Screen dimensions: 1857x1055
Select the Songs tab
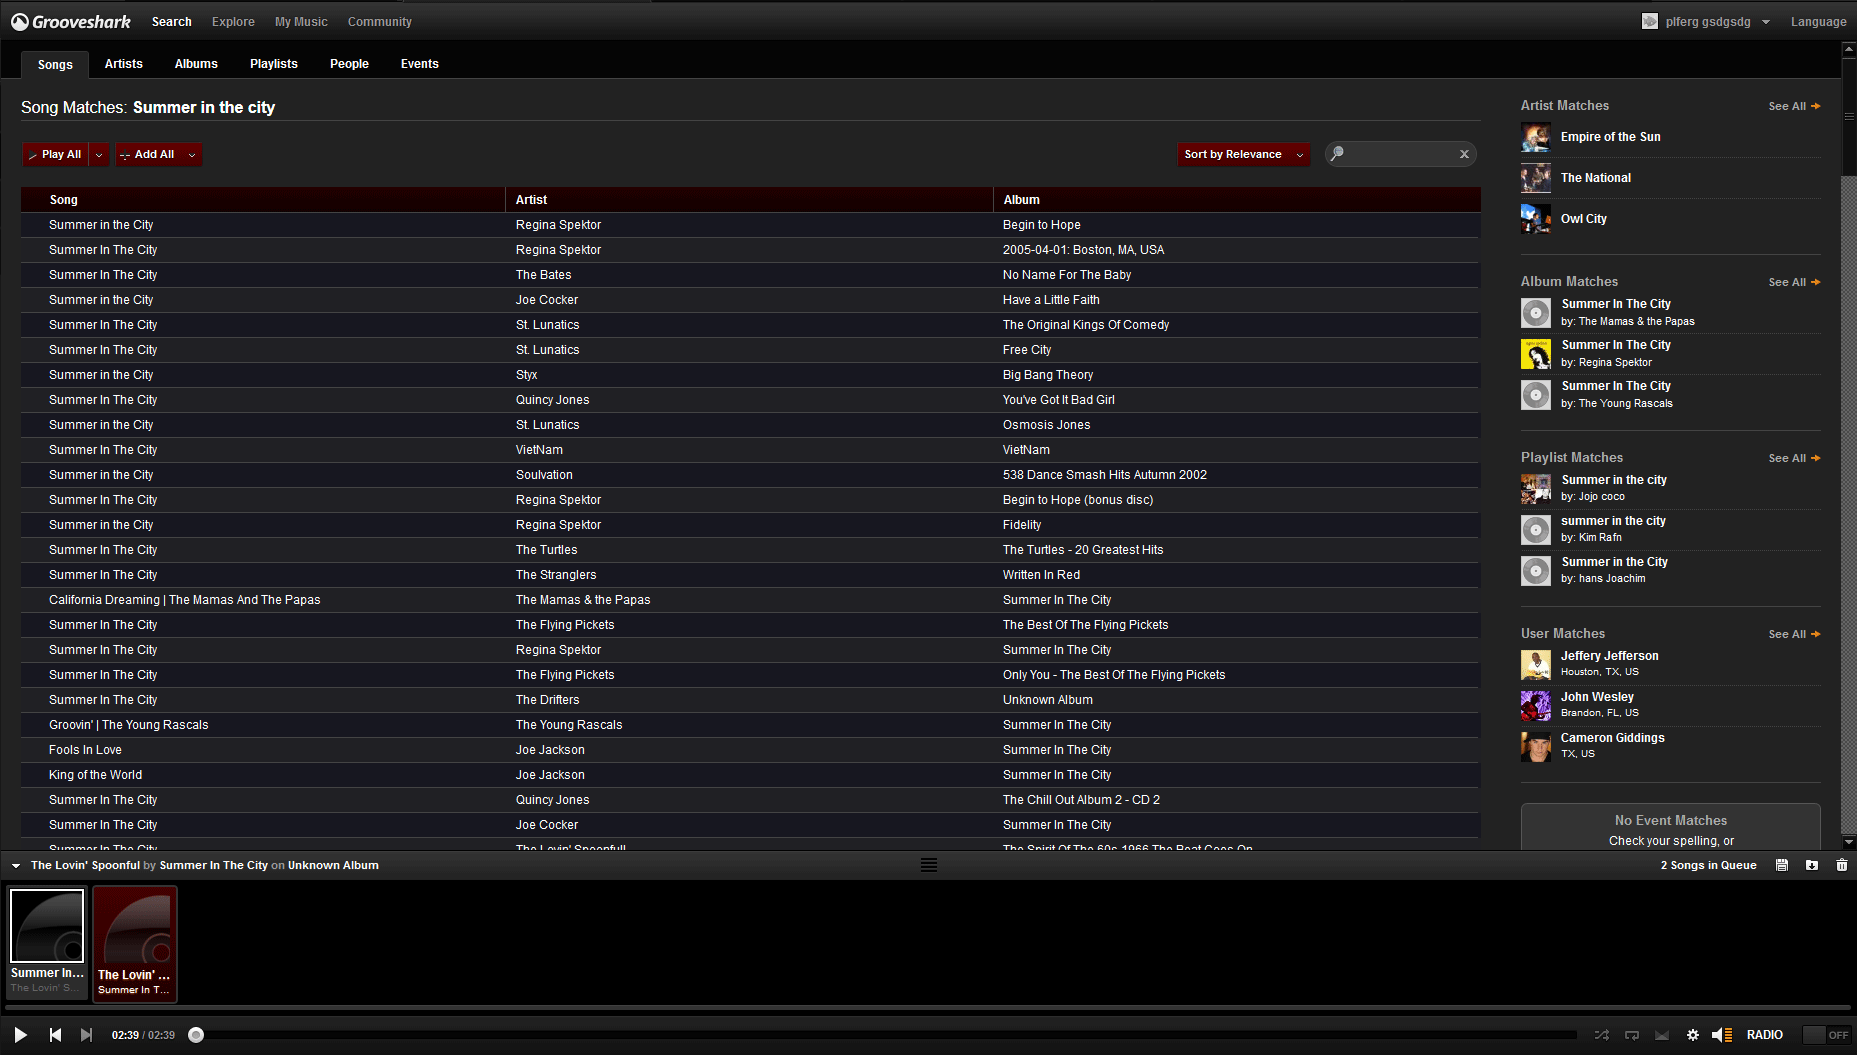click(x=55, y=64)
